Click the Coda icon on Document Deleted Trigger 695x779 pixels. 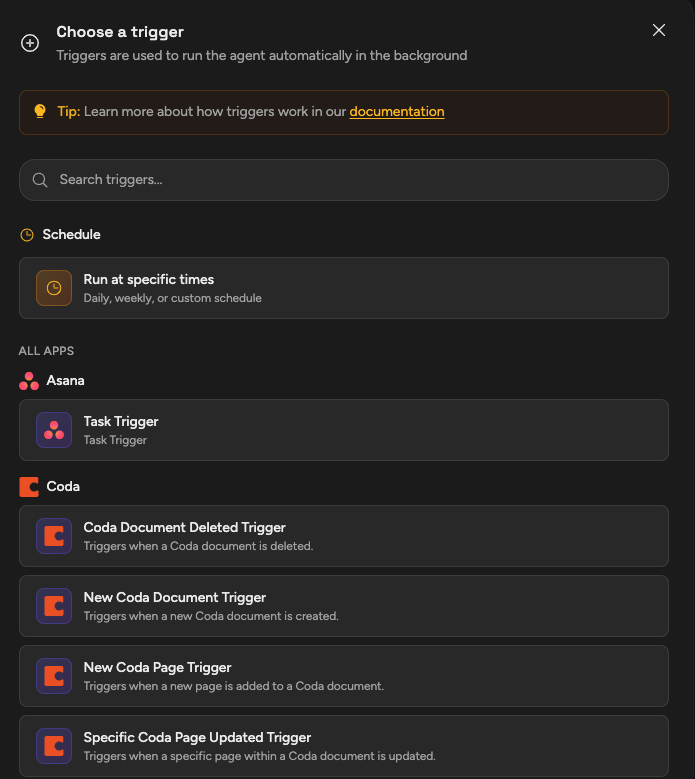54,536
